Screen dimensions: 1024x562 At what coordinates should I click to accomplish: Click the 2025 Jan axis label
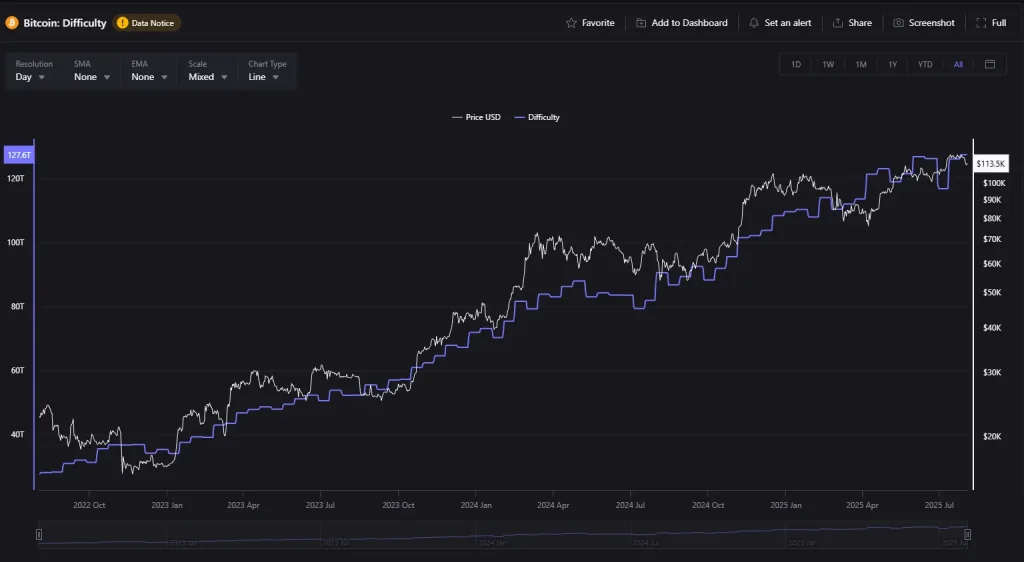786,505
